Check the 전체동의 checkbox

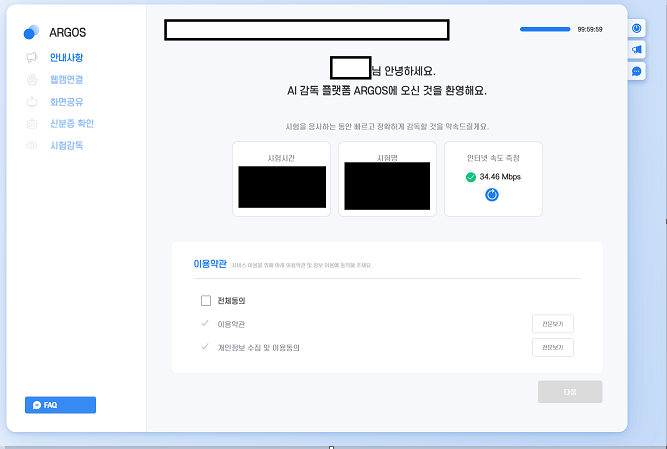[x=206, y=301]
